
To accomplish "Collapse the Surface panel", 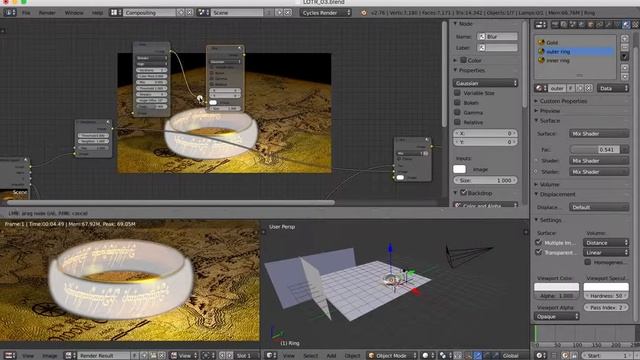I will [x=536, y=120].
